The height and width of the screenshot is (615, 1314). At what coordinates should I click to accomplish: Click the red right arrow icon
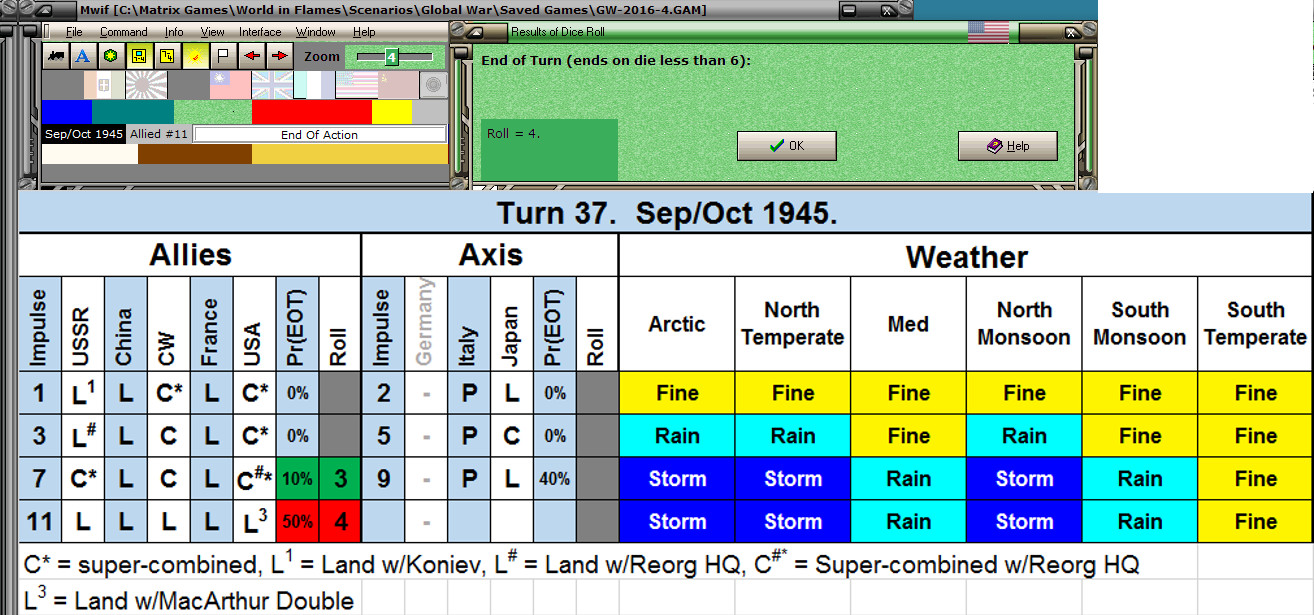[279, 57]
